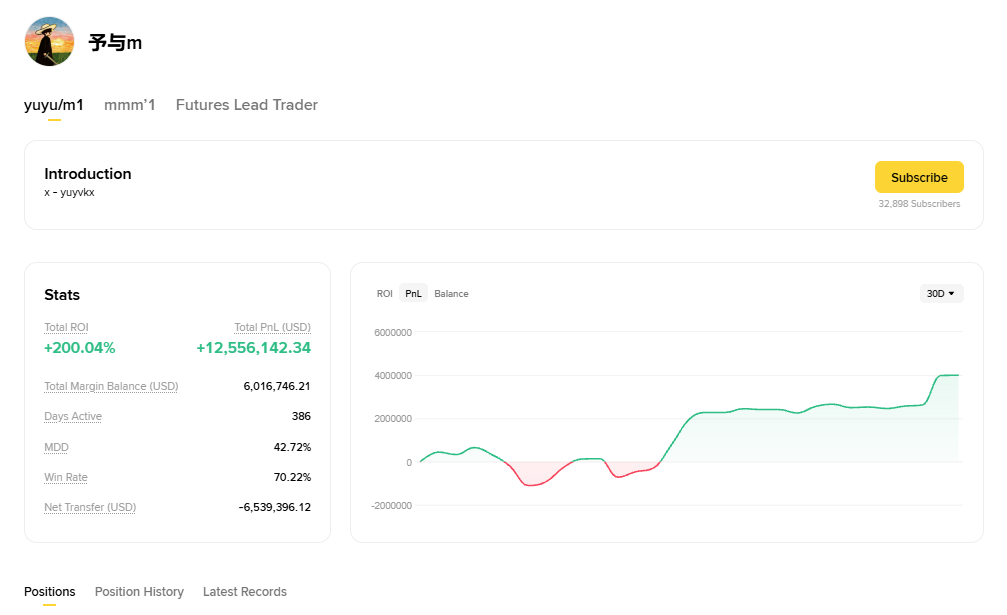1007x615 pixels.
Task: Click the 386 days active value
Action: tap(301, 416)
